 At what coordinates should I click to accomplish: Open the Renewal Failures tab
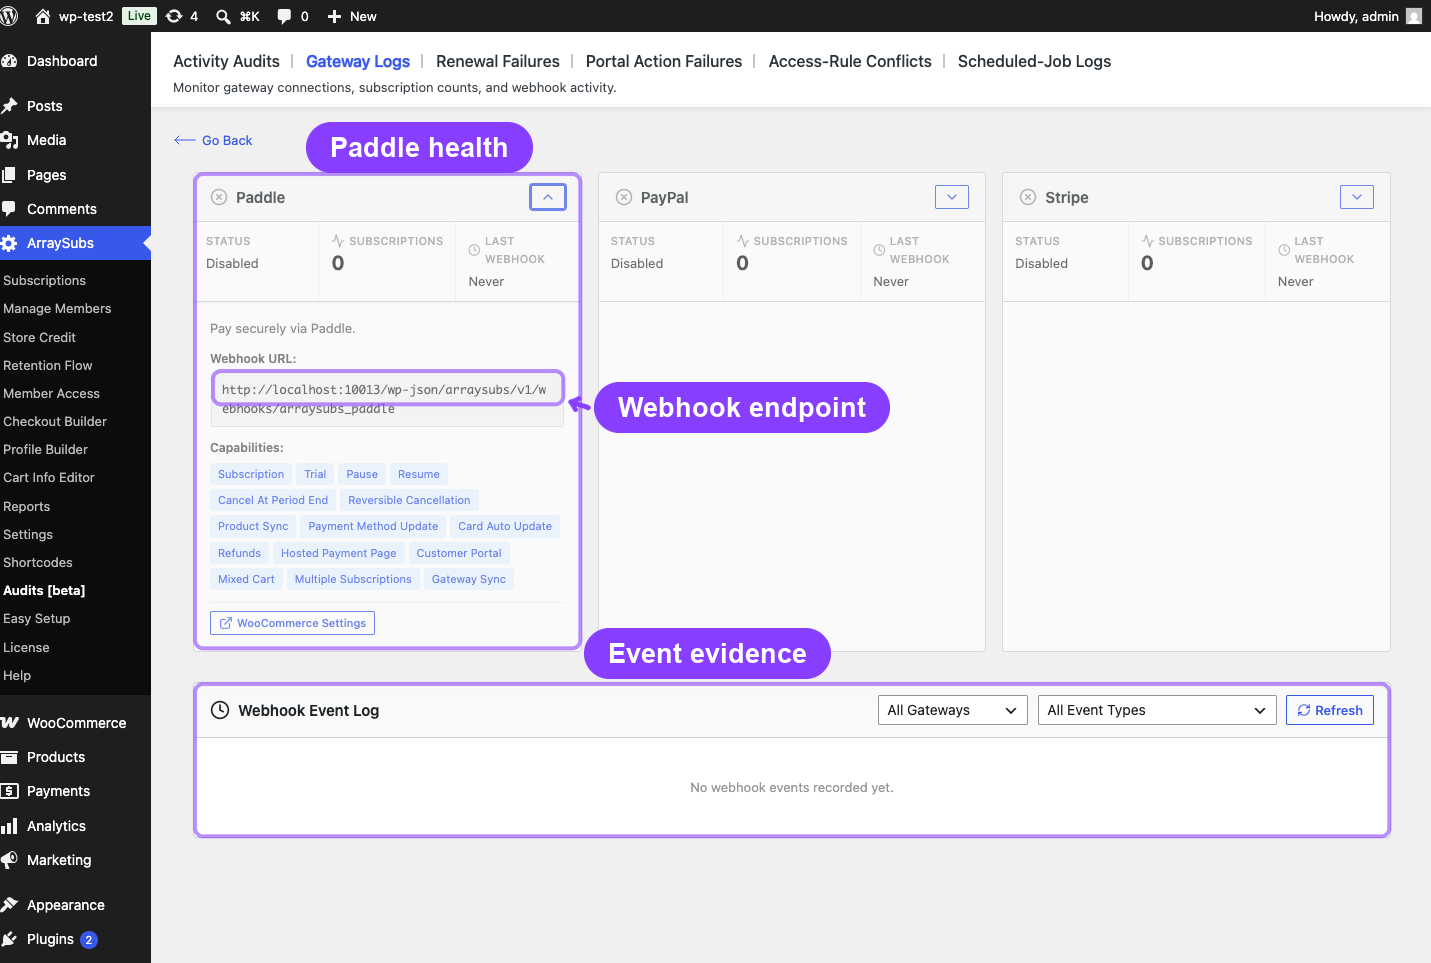(498, 61)
